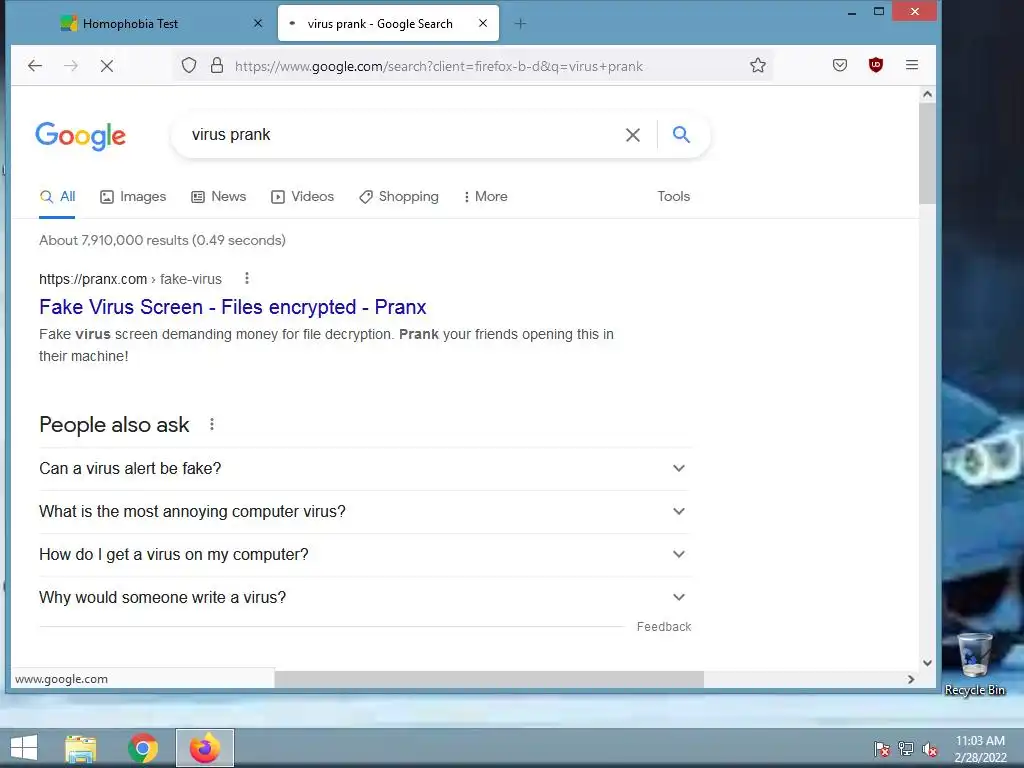Click the horizontal scrollbar thumb

click(489, 679)
